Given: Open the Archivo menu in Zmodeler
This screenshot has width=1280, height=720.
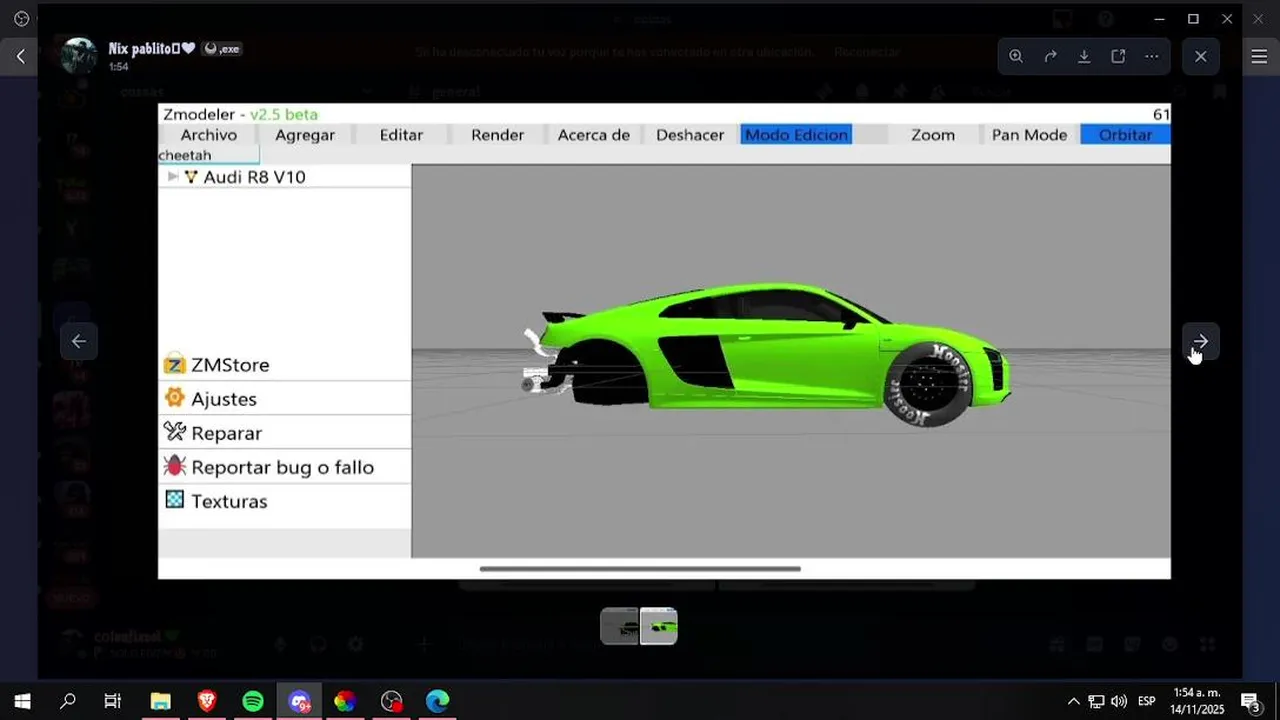Looking at the screenshot, I should (x=209, y=135).
